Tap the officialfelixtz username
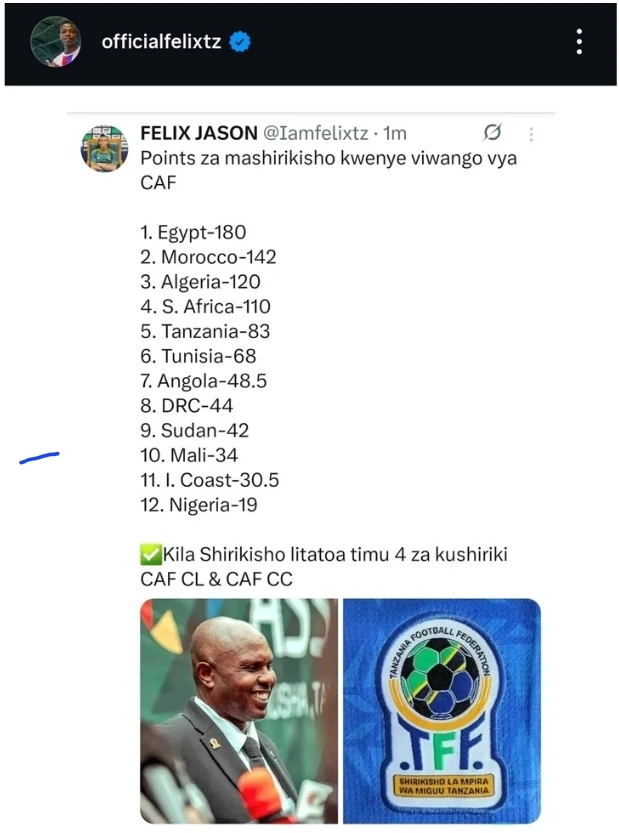This screenshot has height=833, width=619. (160, 42)
